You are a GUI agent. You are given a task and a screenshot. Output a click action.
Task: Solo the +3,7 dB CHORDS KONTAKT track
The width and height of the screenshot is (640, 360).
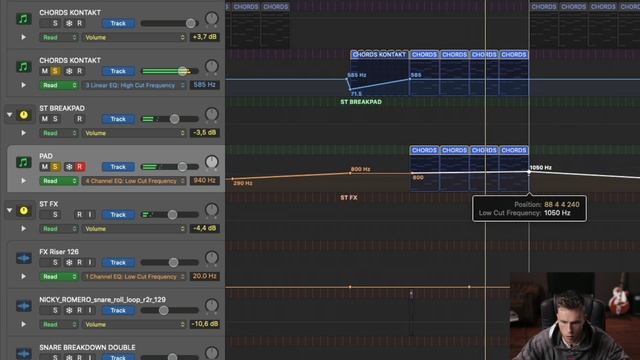(x=55, y=23)
